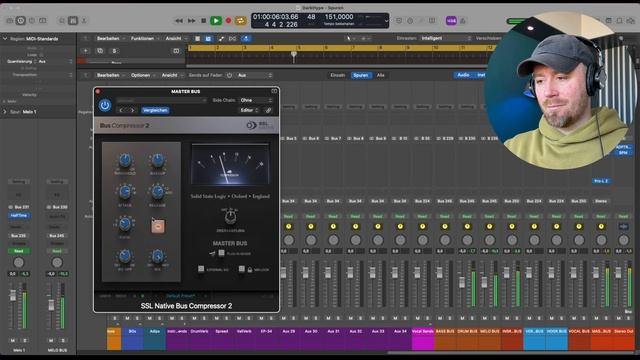The width and height of the screenshot is (640, 360).
Task: Collapse the Region MIDI-Standards section
Action: click(x=5, y=39)
